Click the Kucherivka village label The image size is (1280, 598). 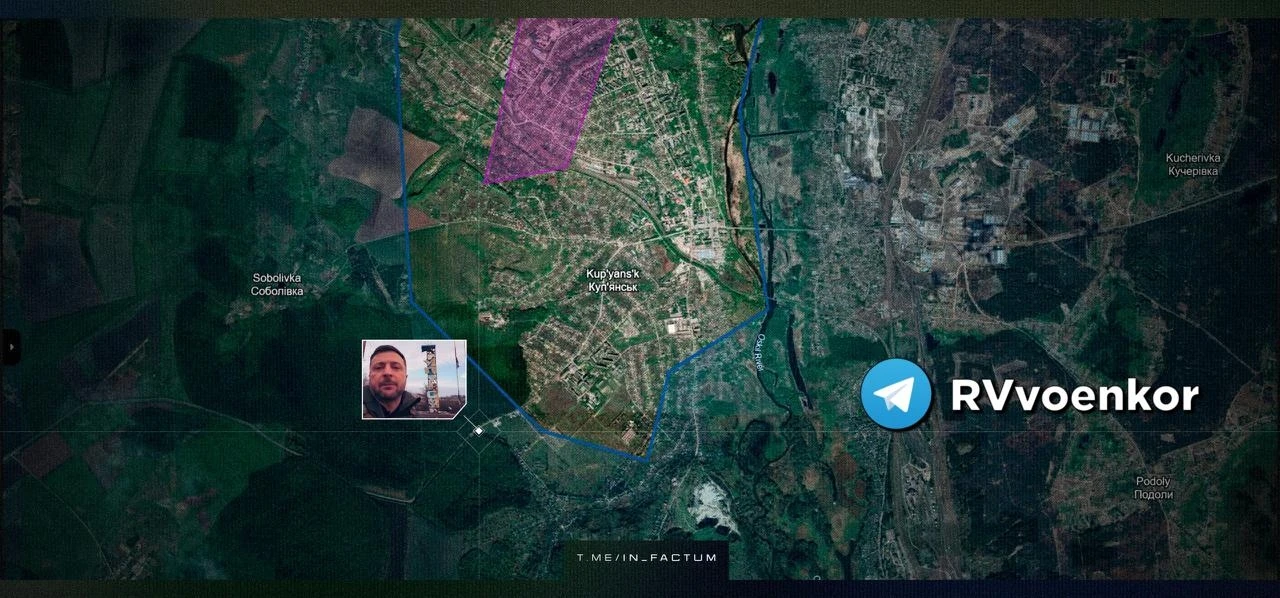point(1193,158)
